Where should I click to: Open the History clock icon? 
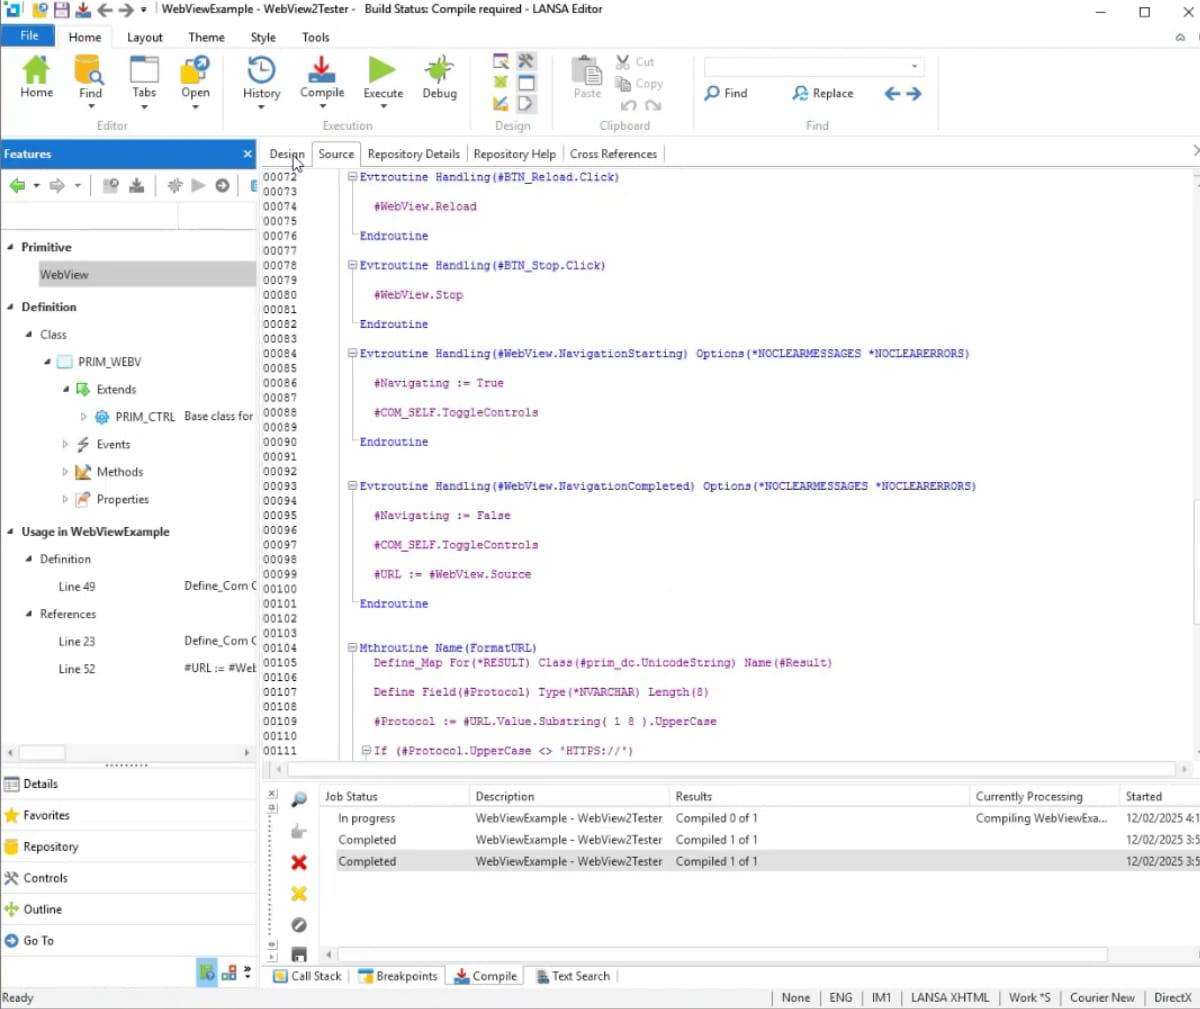click(261, 70)
